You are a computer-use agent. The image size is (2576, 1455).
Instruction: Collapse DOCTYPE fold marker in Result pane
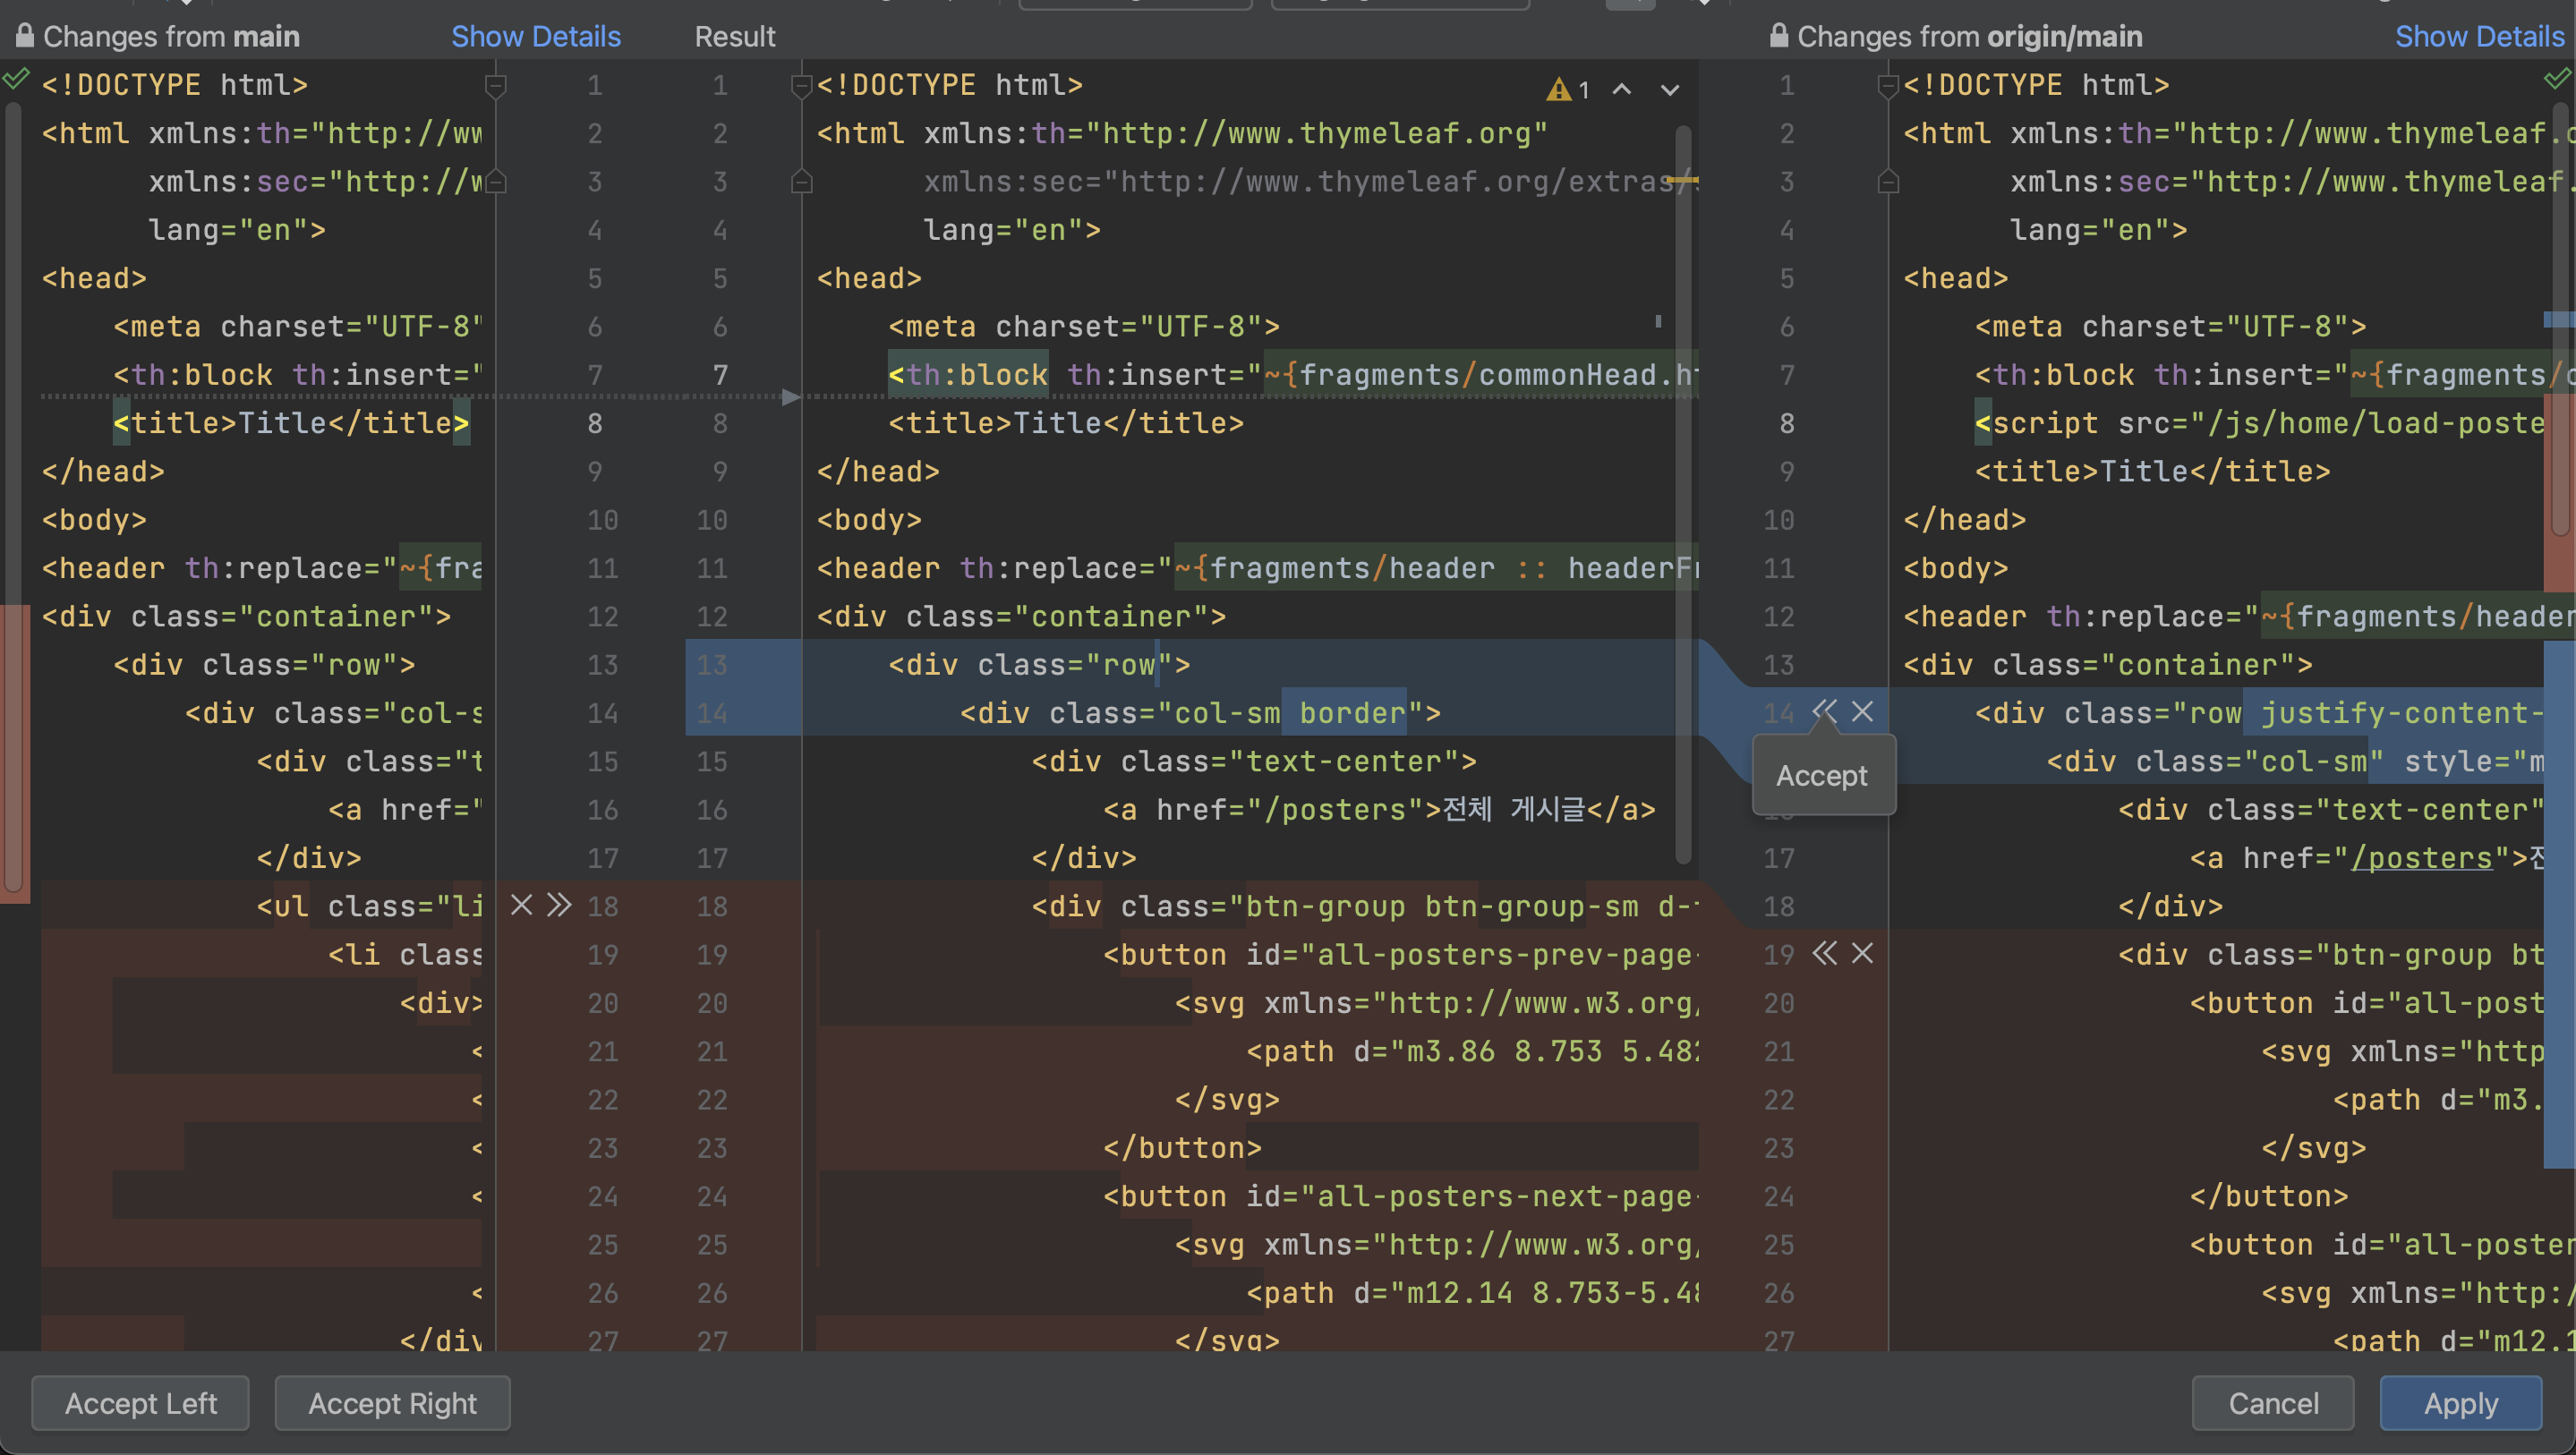pyautogui.click(x=801, y=86)
